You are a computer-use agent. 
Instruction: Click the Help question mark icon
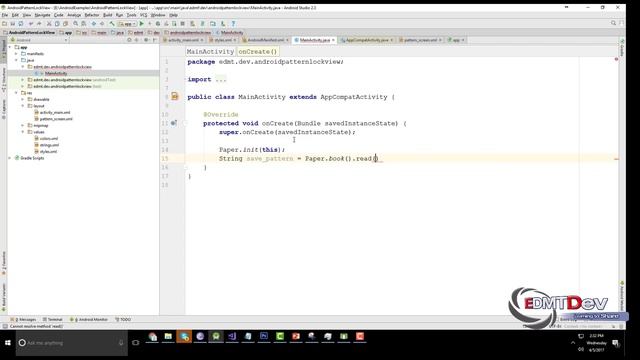pos(233,24)
